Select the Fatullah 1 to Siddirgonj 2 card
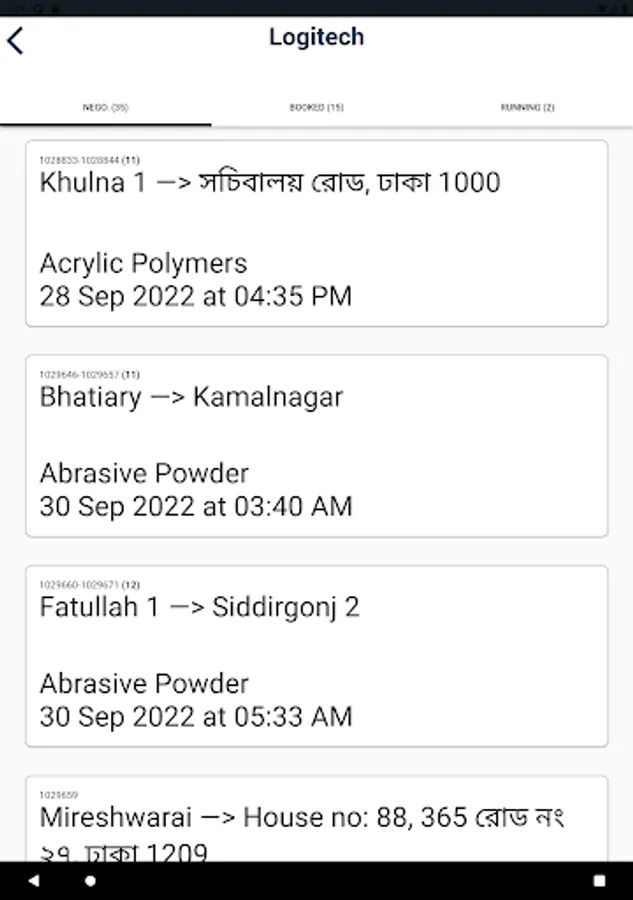 pyautogui.click(x=317, y=656)
